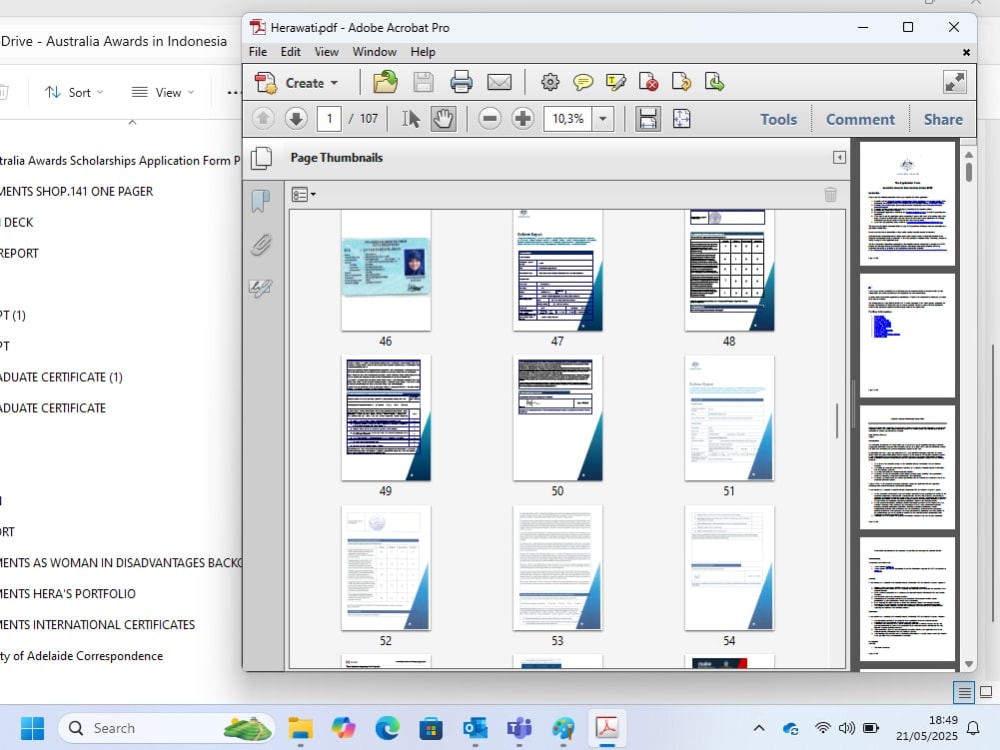The image size is (1000, 750).
Task: Switch explorer to large thumbnails view icon
Action: pyautogui.click(x=986, y=692)
